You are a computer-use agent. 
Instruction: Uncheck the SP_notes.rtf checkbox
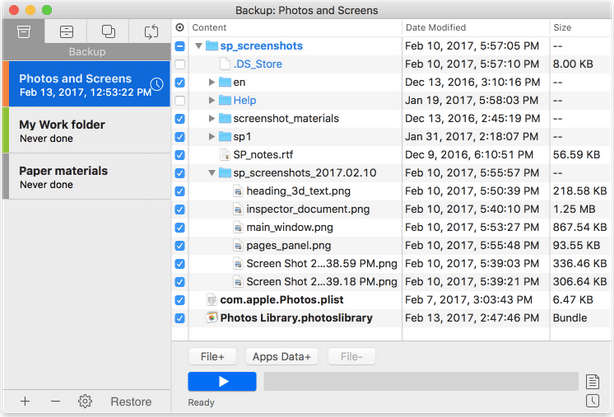[179, 155]
